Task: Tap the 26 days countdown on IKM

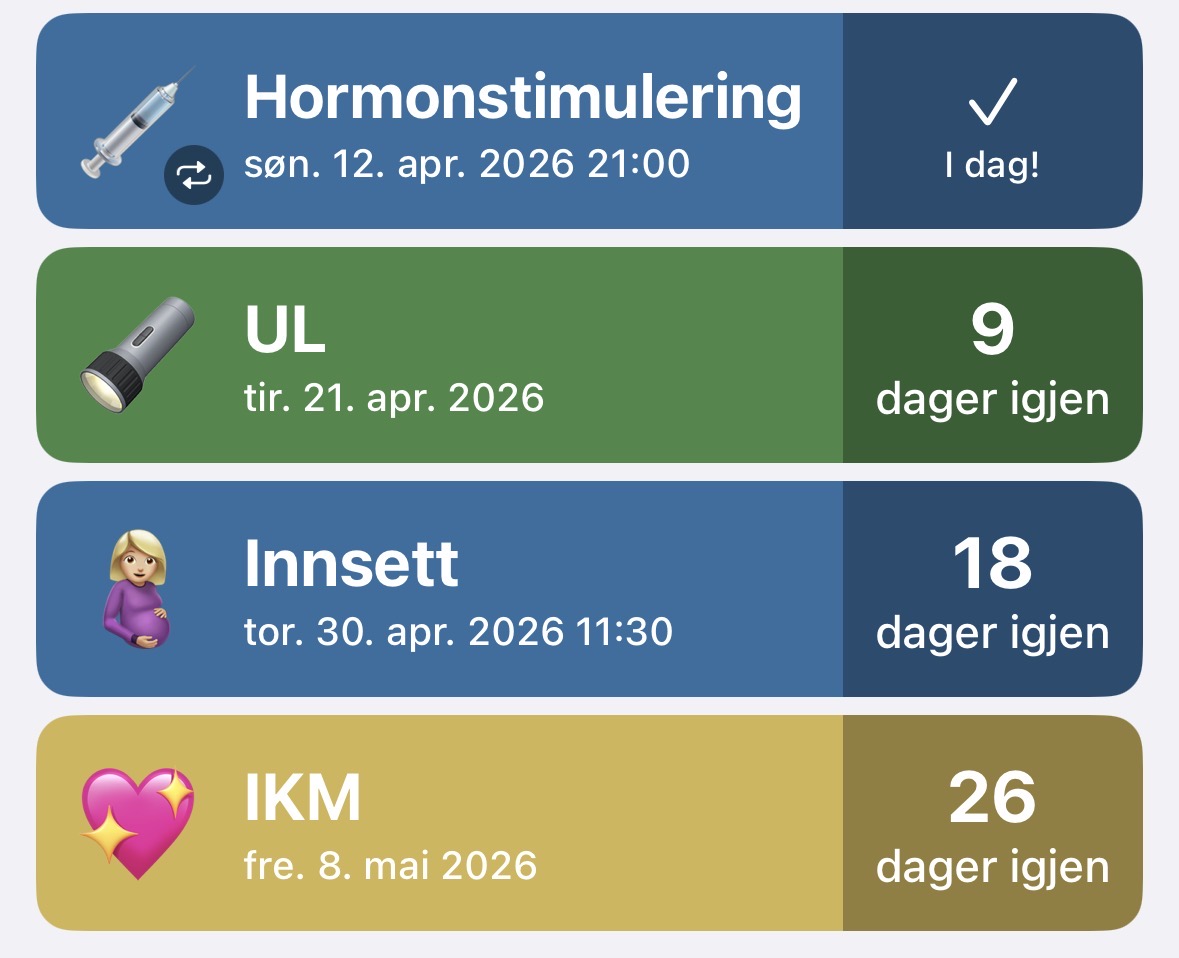Action: [992, 798]
